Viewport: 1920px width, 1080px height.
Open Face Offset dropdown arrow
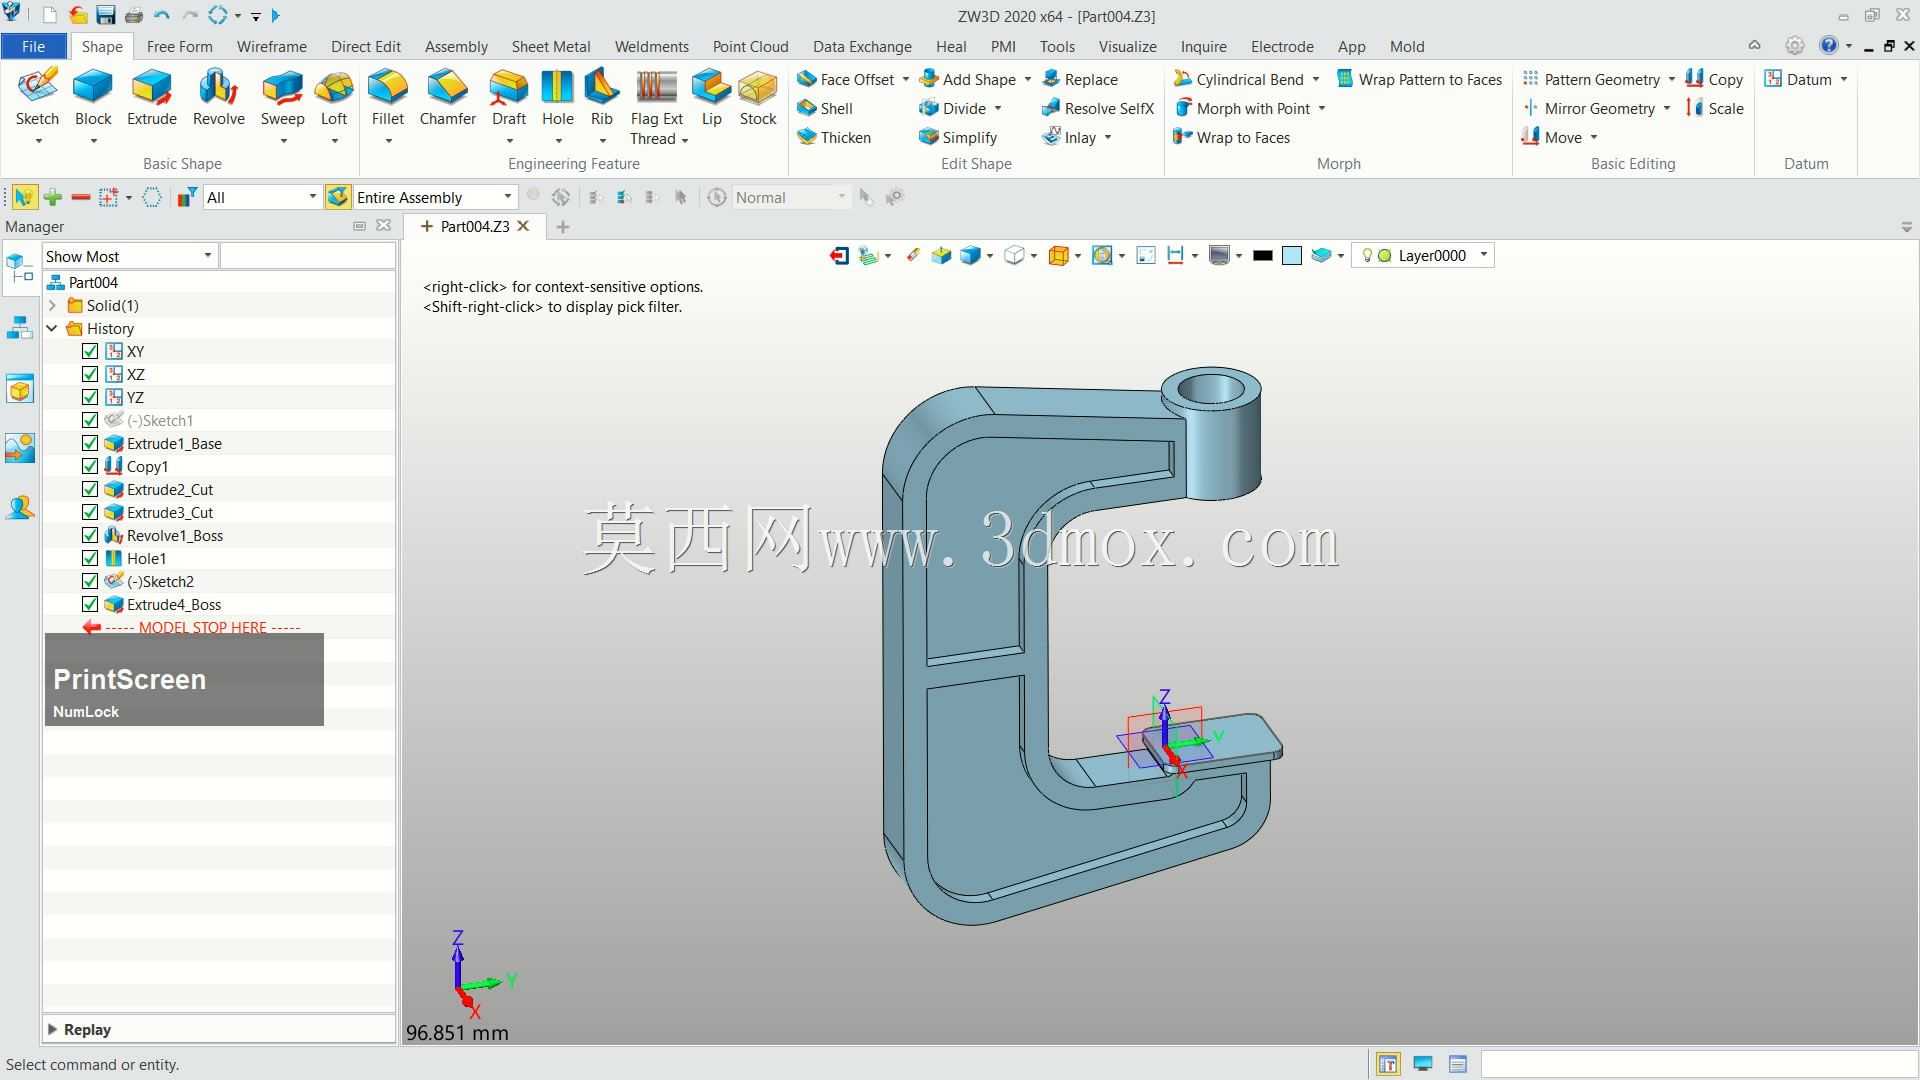coord(906,79)
